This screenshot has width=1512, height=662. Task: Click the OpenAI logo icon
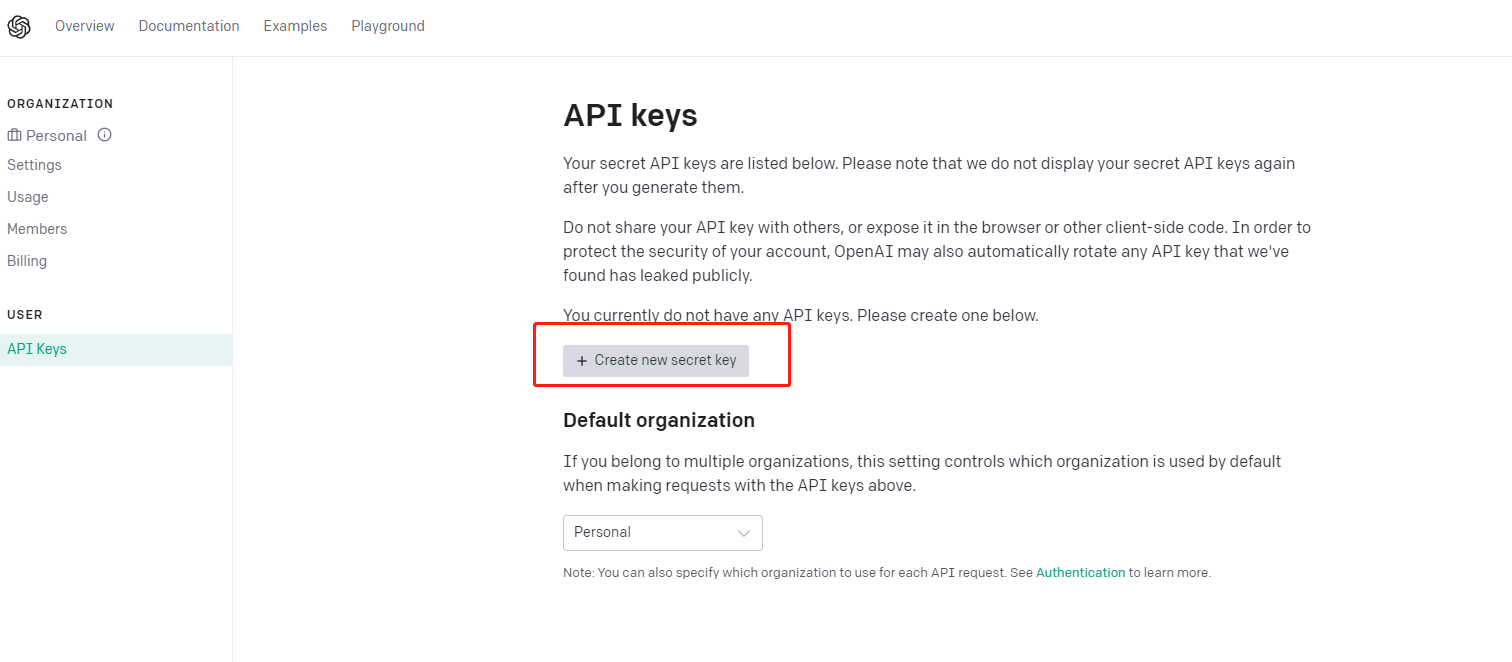pos(19,27)
